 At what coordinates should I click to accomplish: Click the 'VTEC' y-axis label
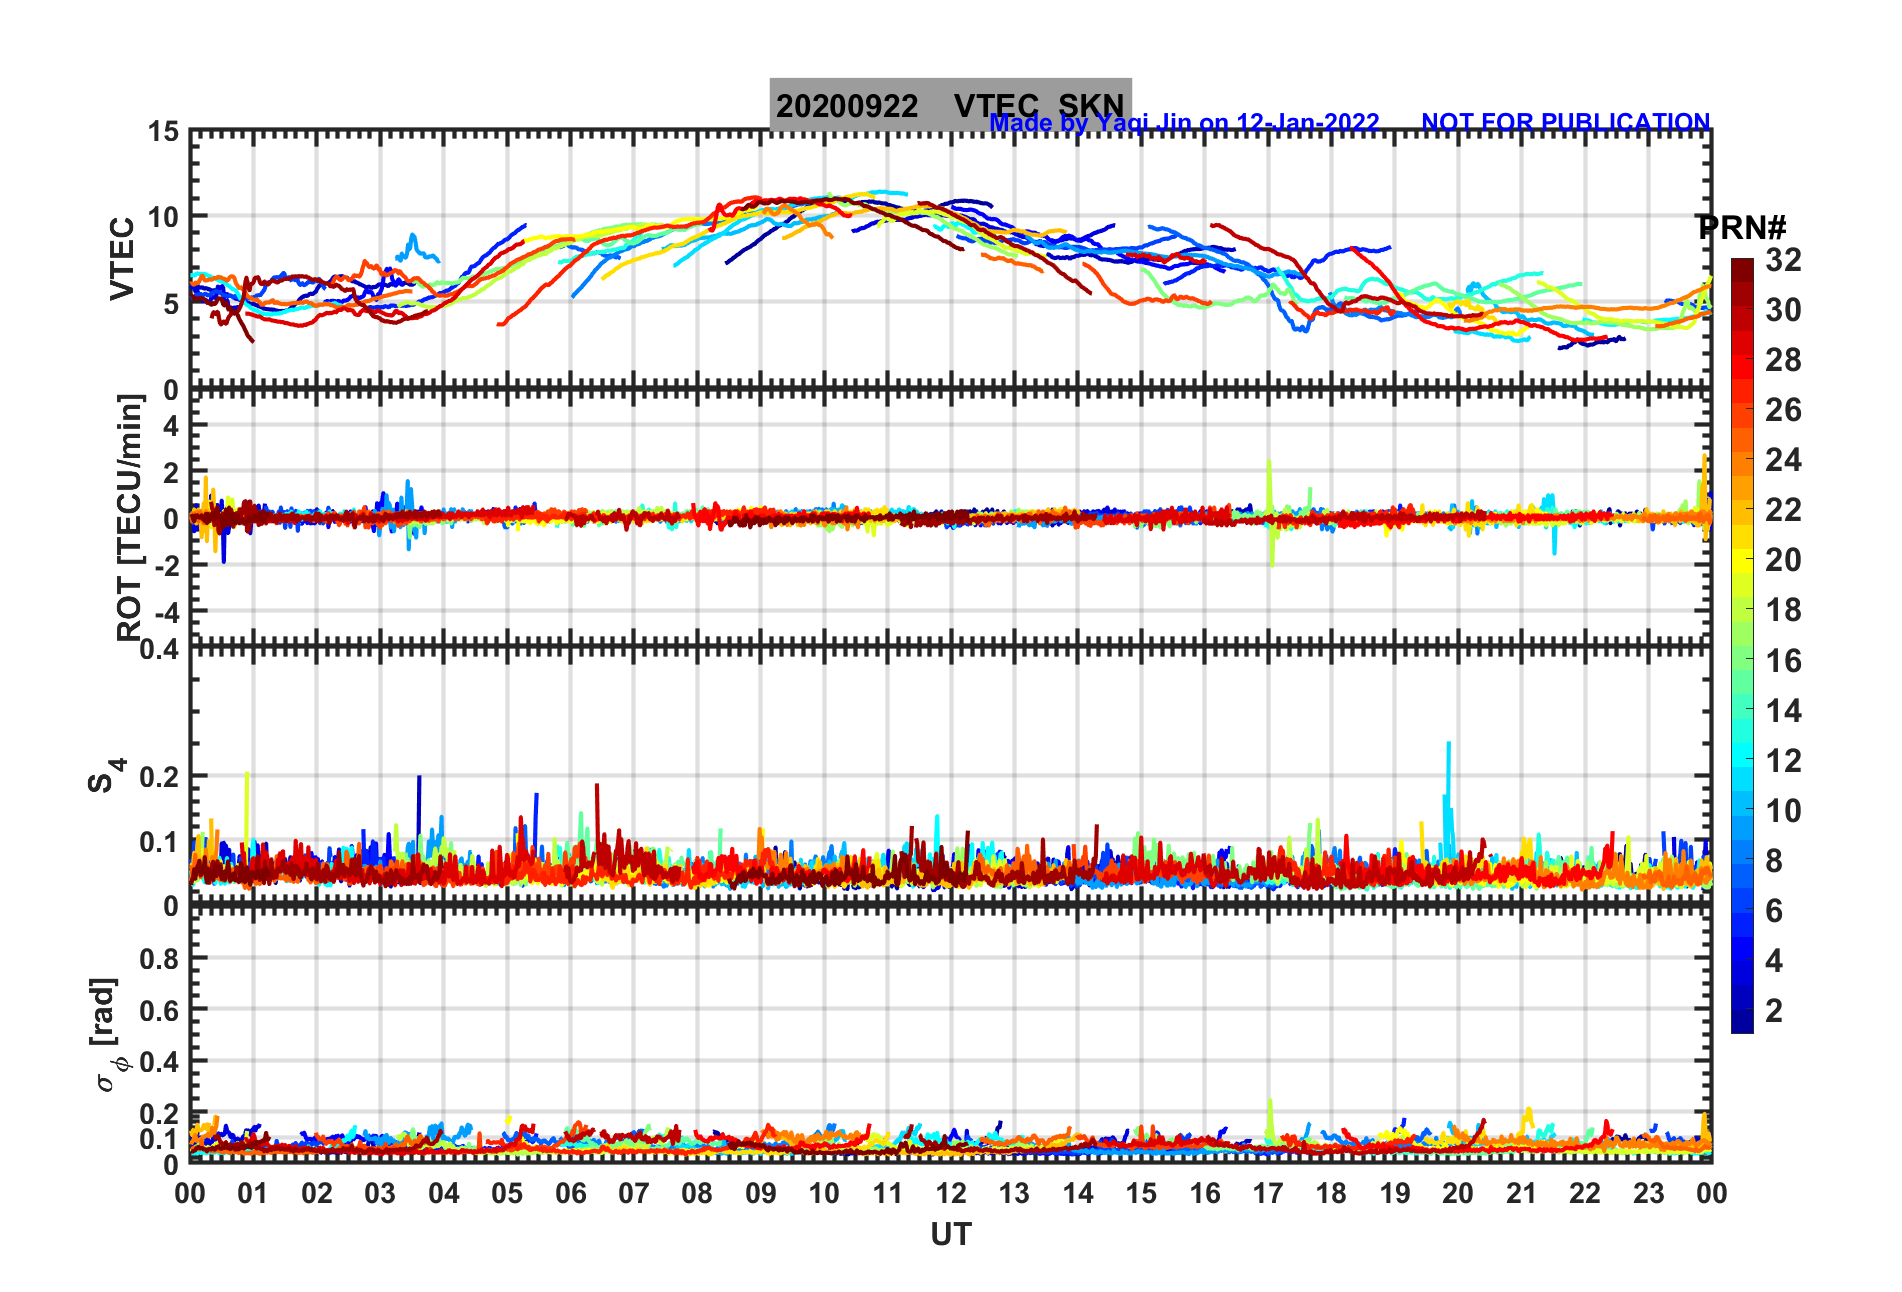pyautogui.click(x=122, y=259)
